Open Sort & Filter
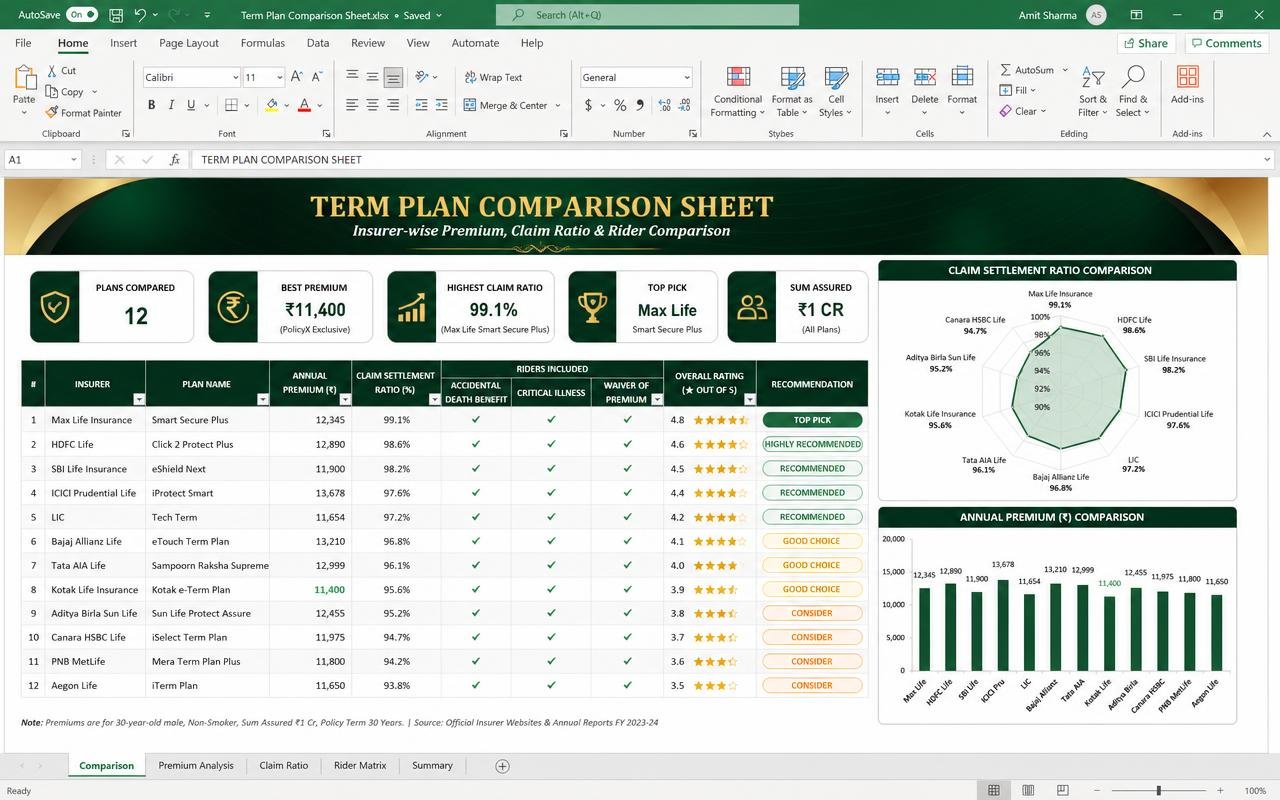The width and height of the screenshot is (1280, 800). click(1093, 92)
